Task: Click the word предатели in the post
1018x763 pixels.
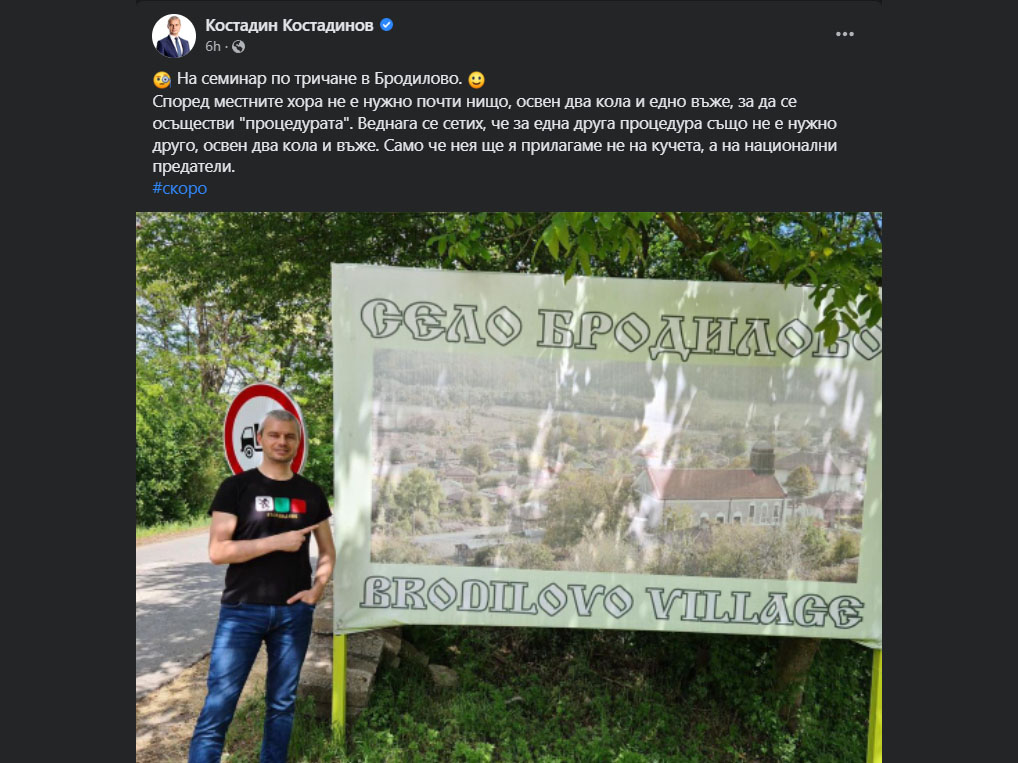Action: 193,167
